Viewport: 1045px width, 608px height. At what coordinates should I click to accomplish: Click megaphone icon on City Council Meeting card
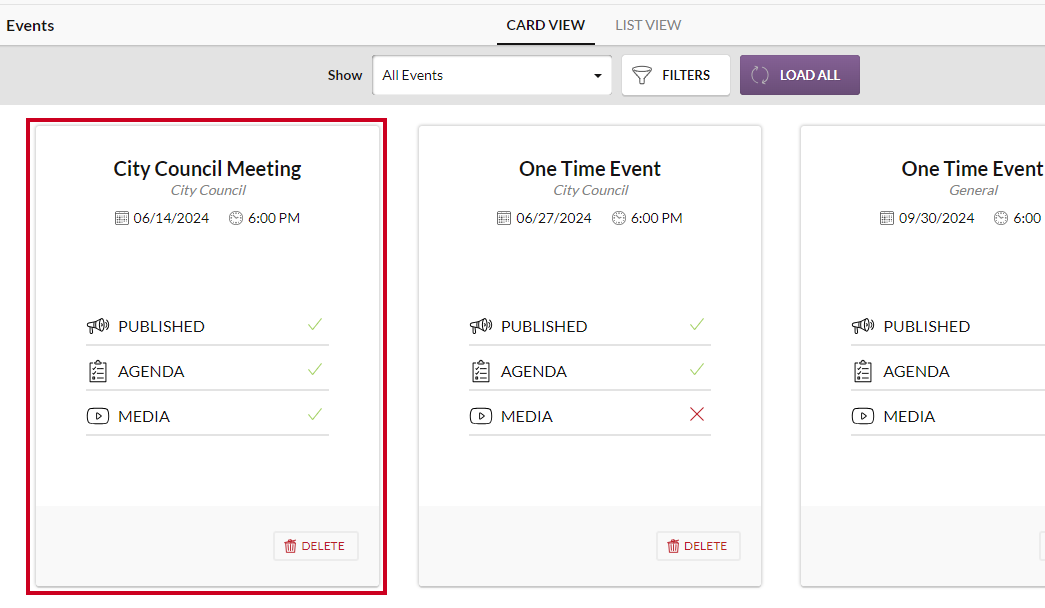click(x=98, y=326)
